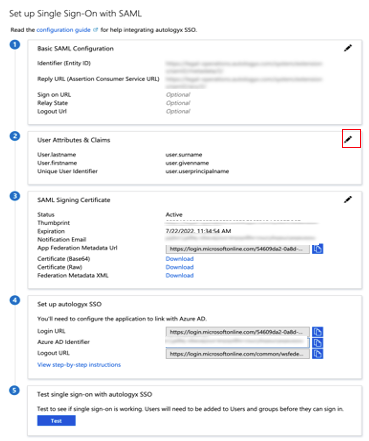The width and height of the screenshot is (369, 441).
Task: Click the 'Relay State' label
Action: coord(52,103)
